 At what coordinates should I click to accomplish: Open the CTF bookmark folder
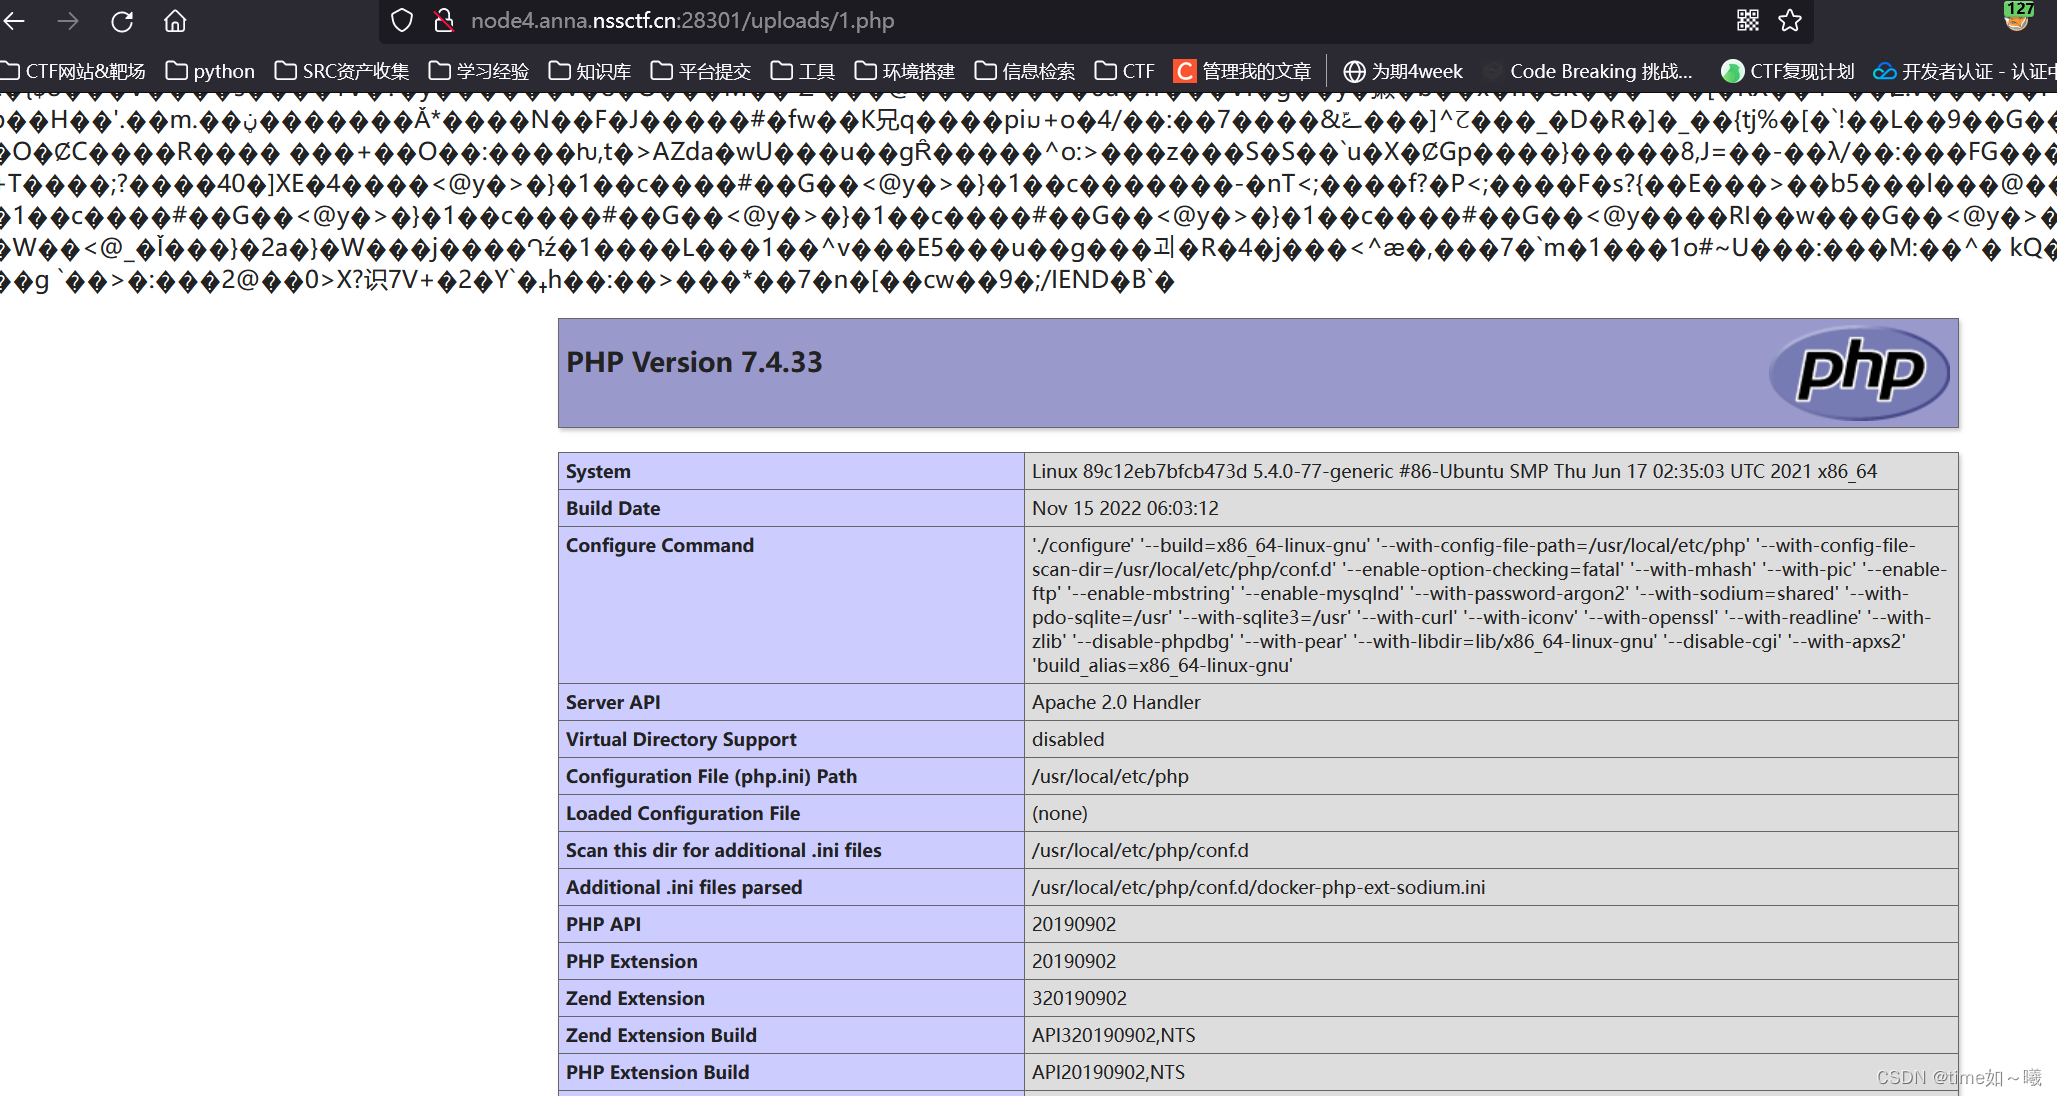(1125, 71)
